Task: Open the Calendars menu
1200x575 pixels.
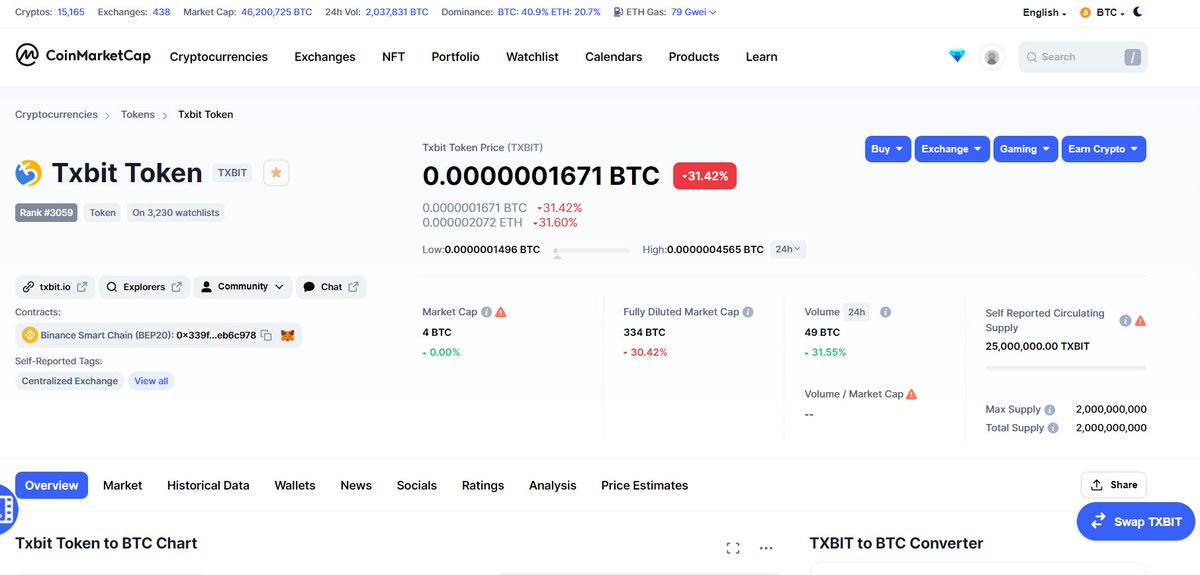Action: pyautogui.click(x=614, y=57)
